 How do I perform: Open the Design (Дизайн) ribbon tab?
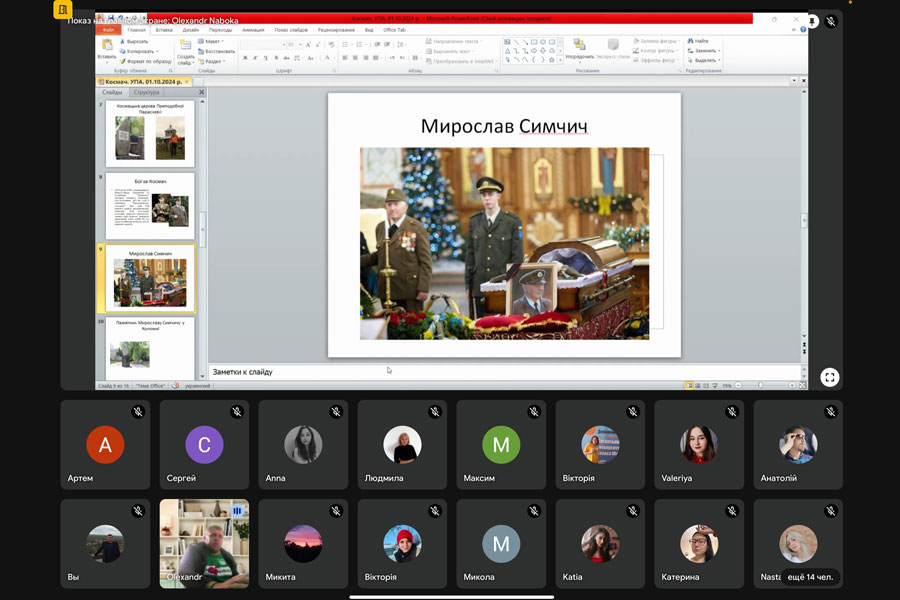pyautogui.click(x=191, y=30)
